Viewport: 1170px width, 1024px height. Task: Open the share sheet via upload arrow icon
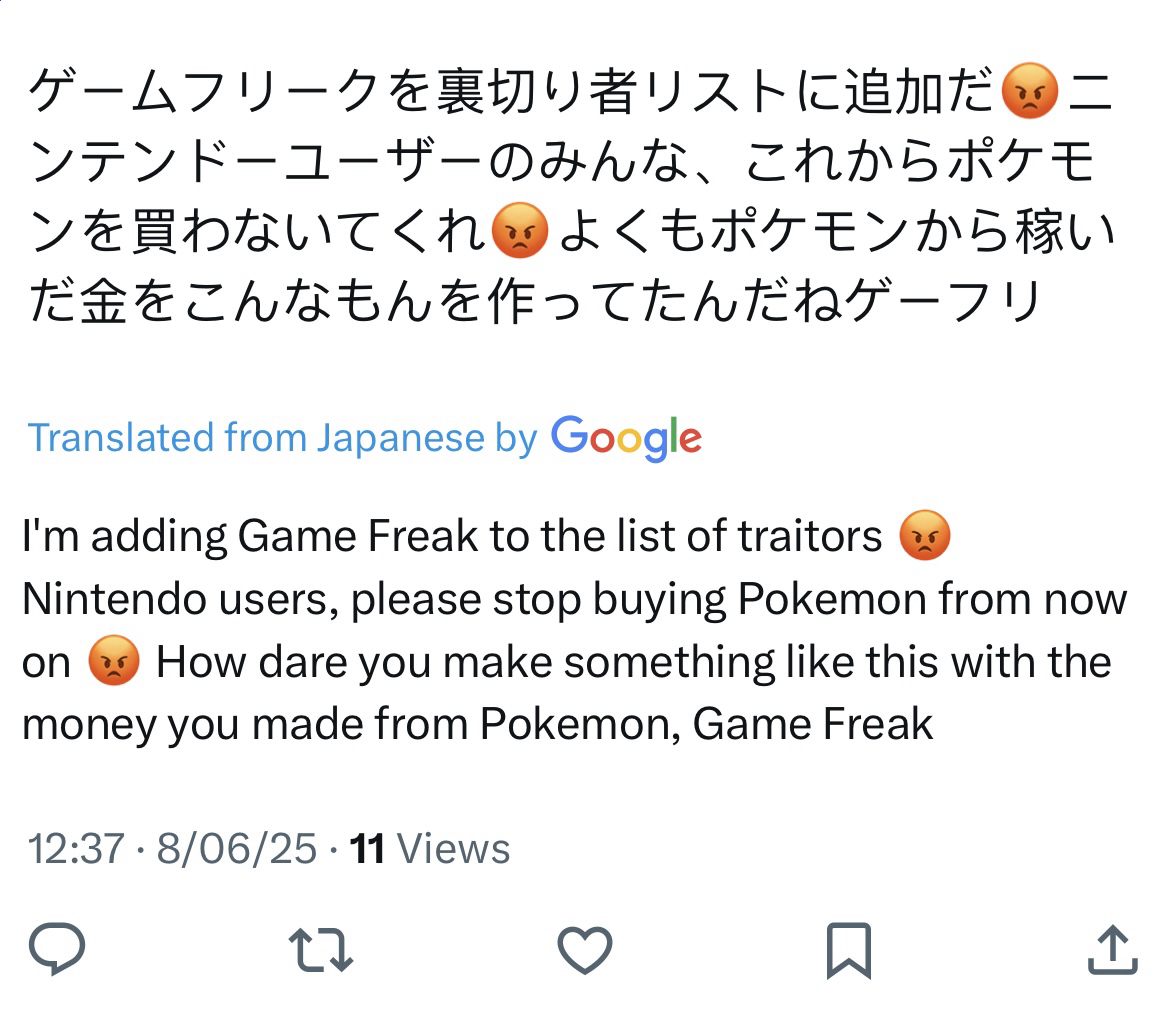[x=1113, y=949]
